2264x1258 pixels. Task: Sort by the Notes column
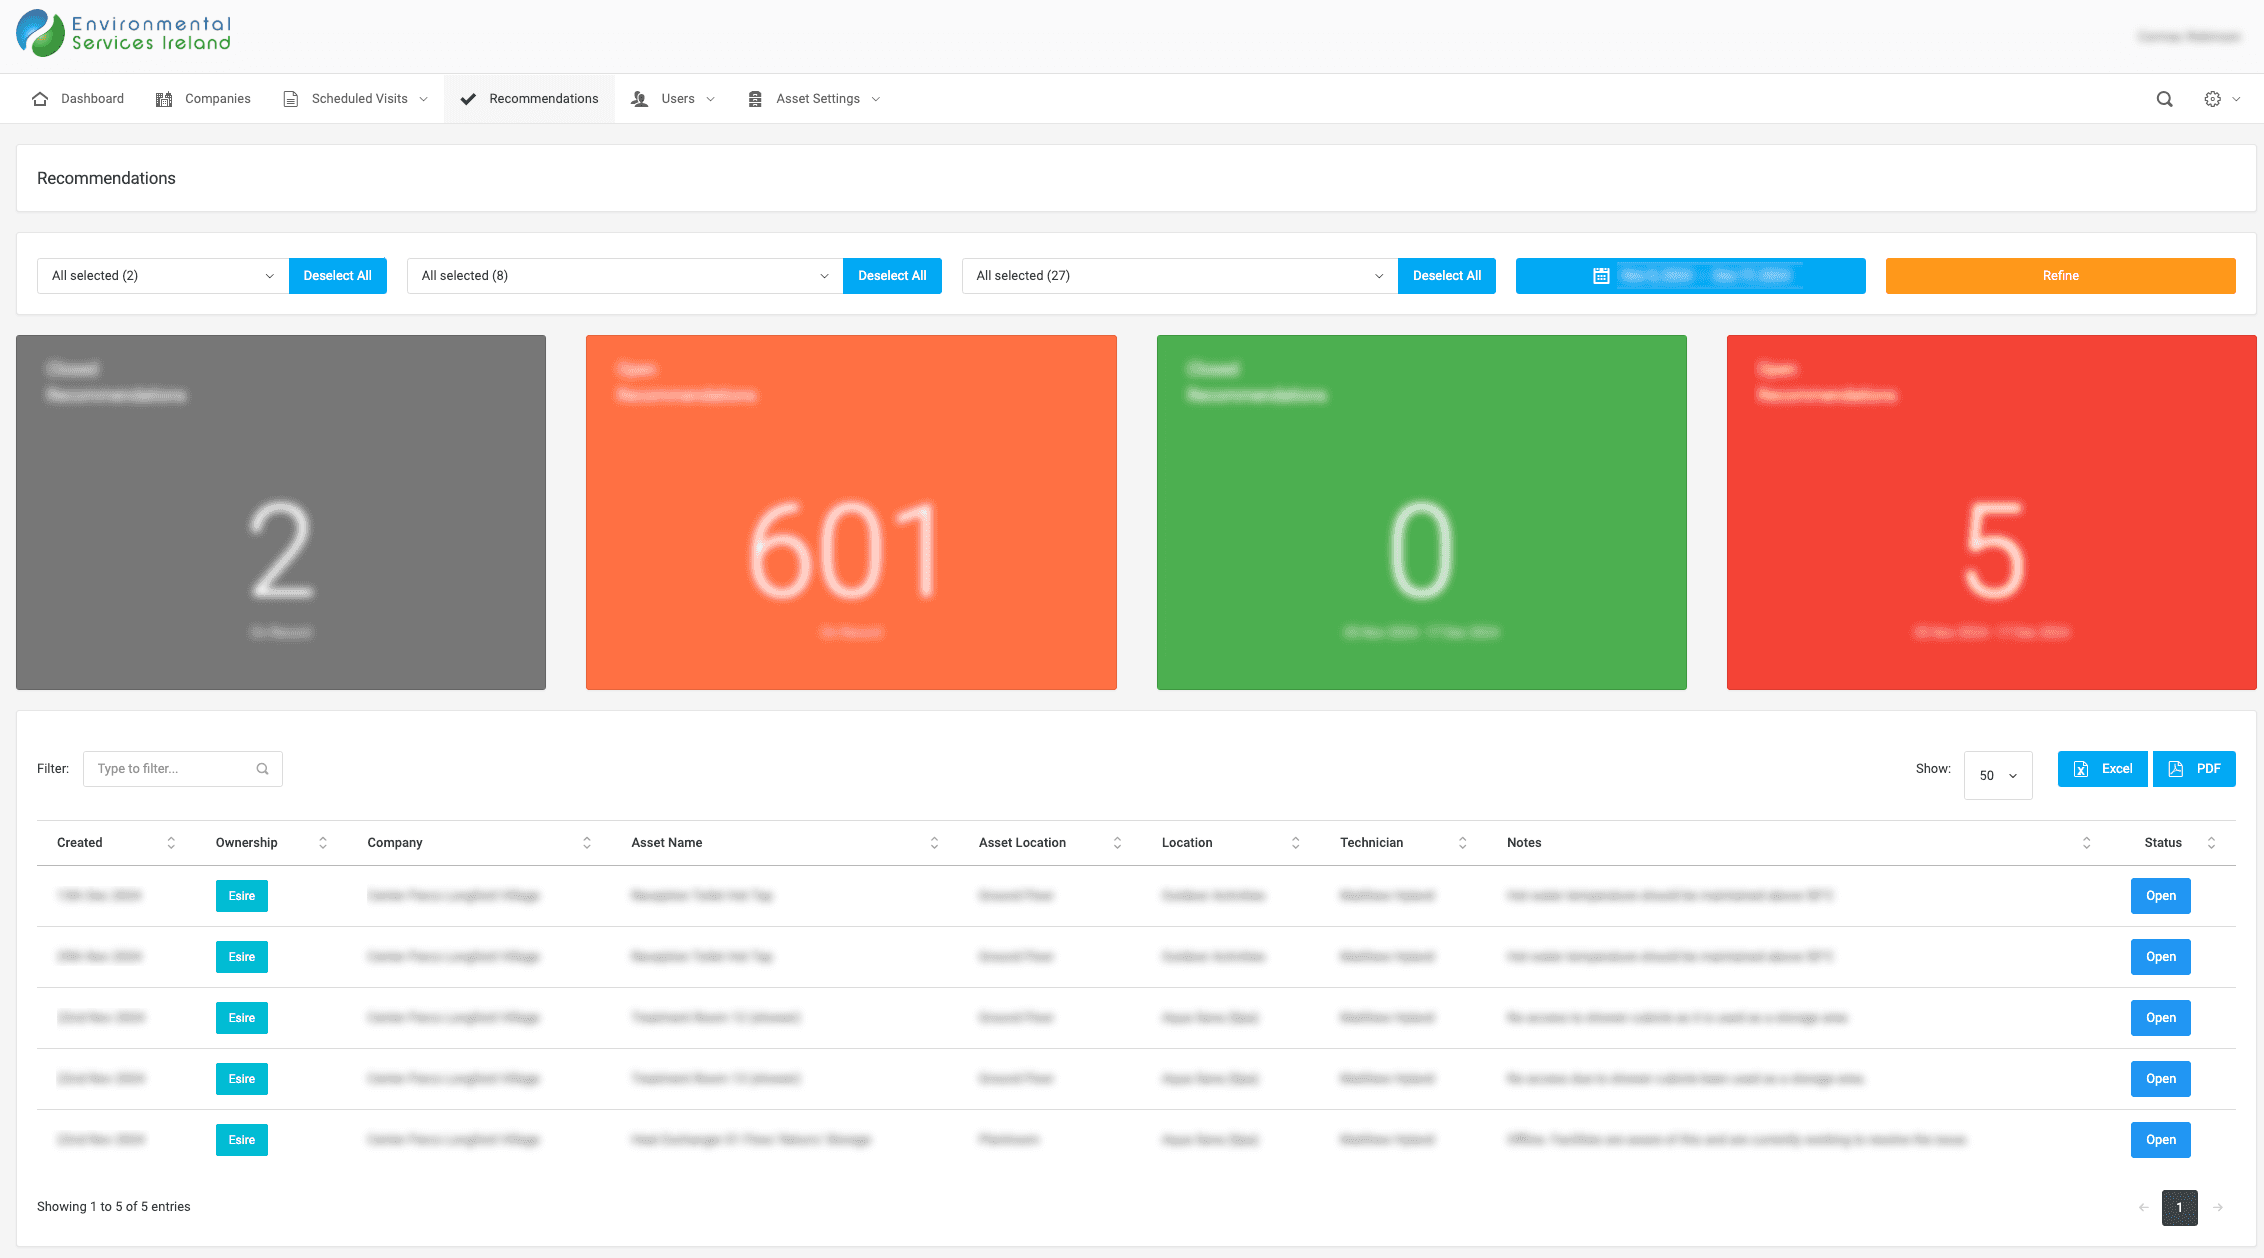[1799, 843]
